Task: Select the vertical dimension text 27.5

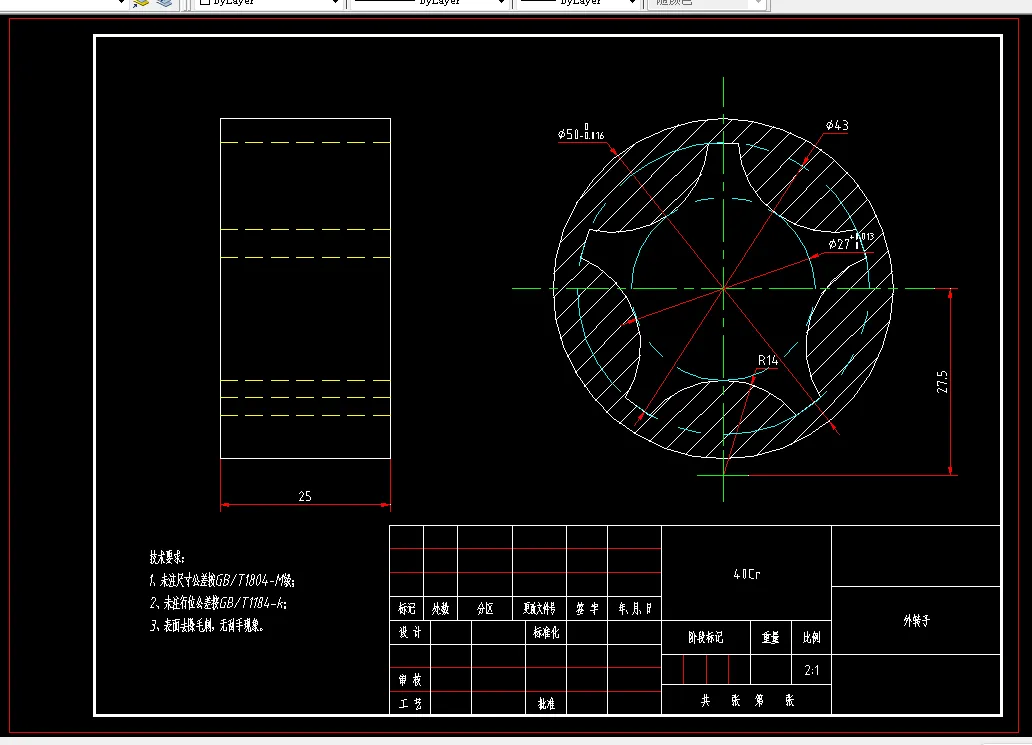Action: click(942, 382)
